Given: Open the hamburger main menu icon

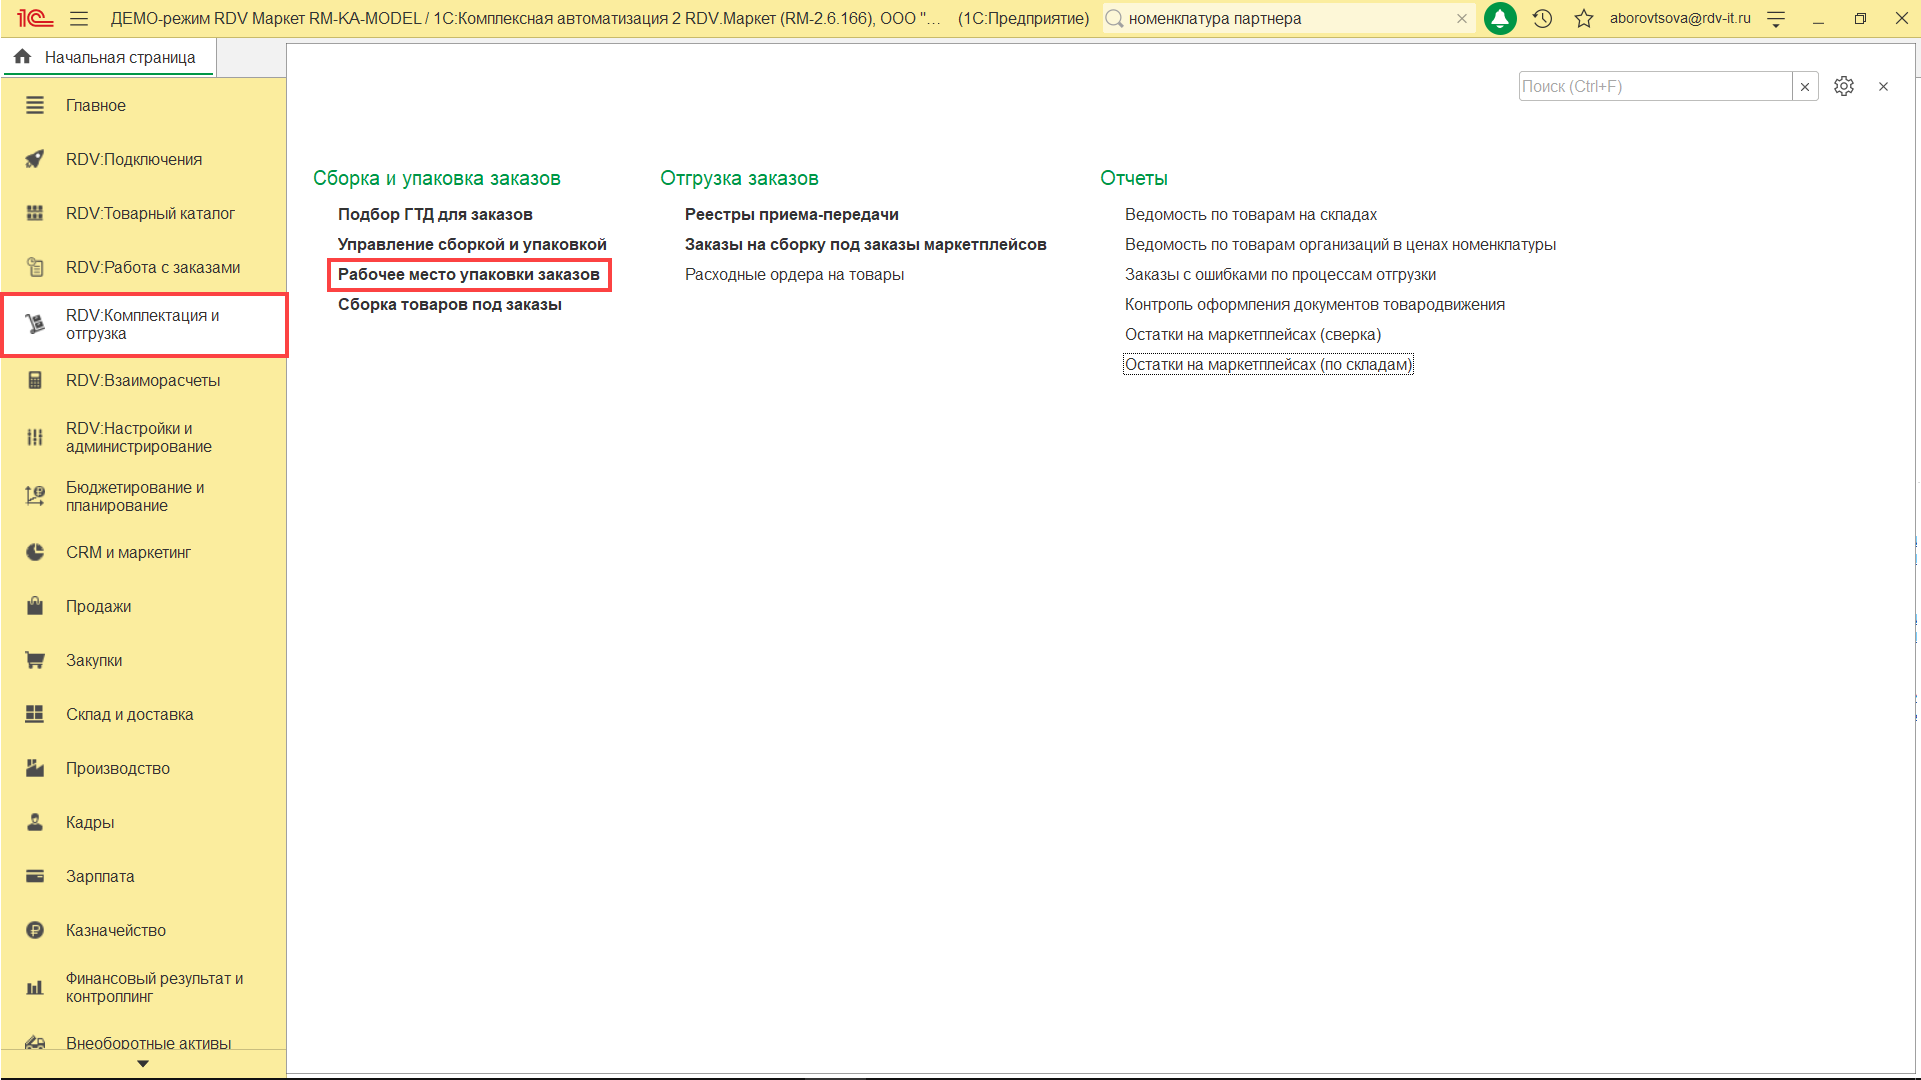Looking at the screenshot, I should click(x=79, y=18).
